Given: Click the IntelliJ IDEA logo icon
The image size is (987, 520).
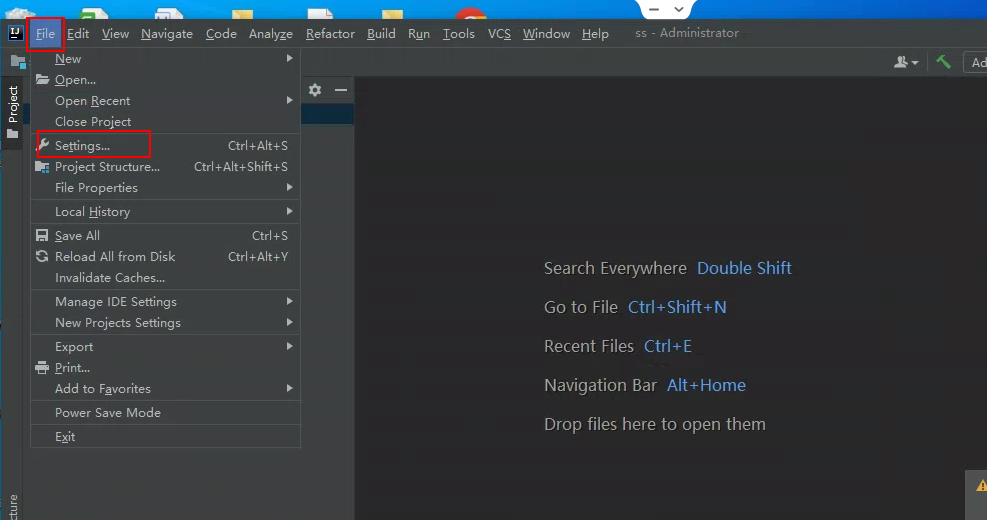Looking at the screenshot, I should click(15, 33).
